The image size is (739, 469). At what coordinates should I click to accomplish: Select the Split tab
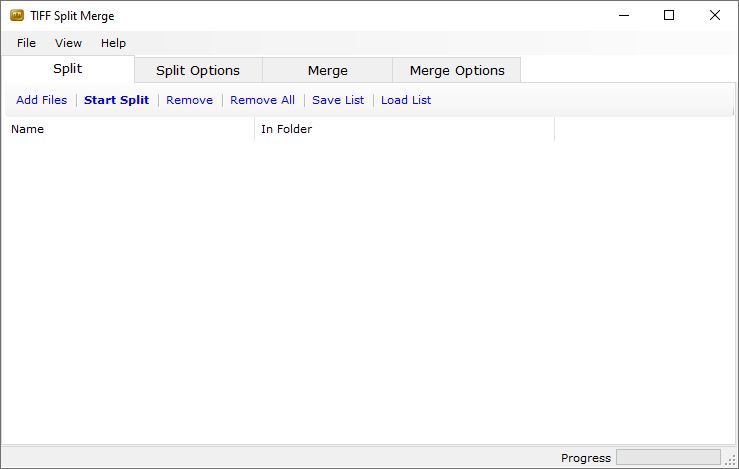(68, 69)
